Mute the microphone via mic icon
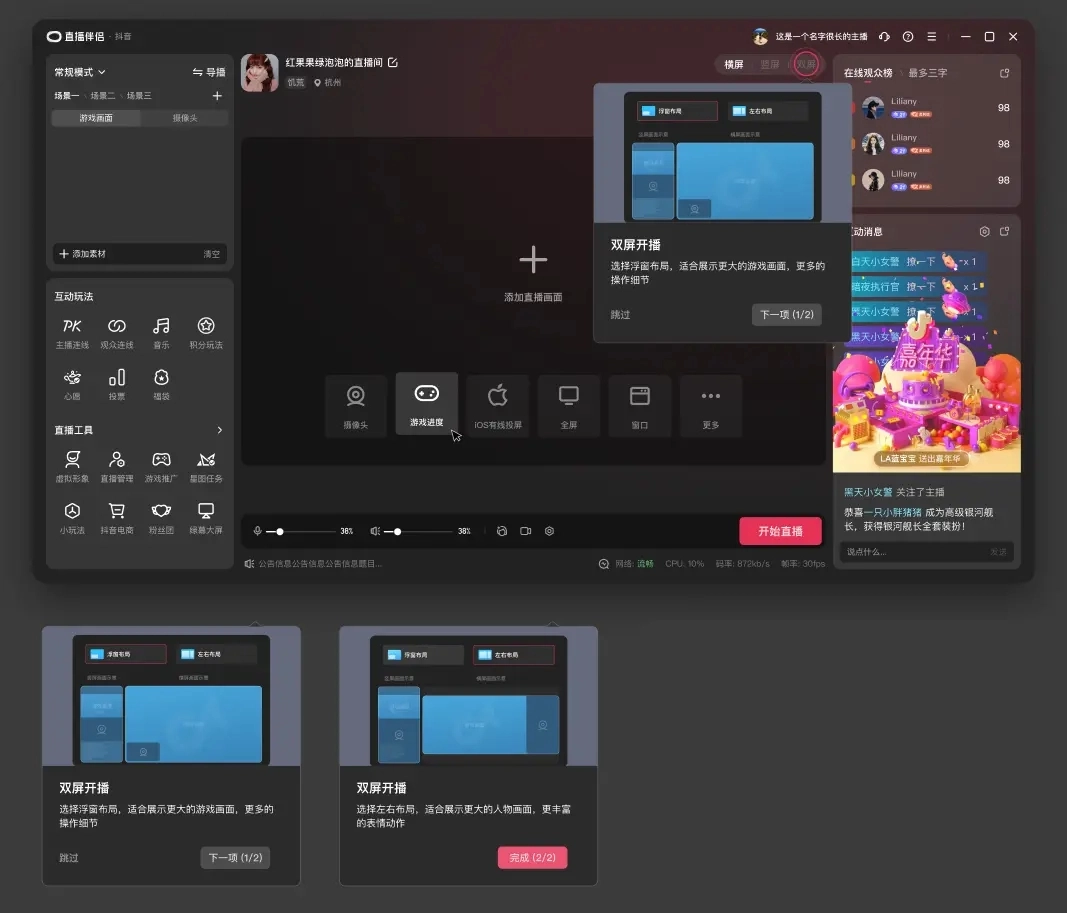Viewport: 1067px width, 913px height. tap(257, 531)
